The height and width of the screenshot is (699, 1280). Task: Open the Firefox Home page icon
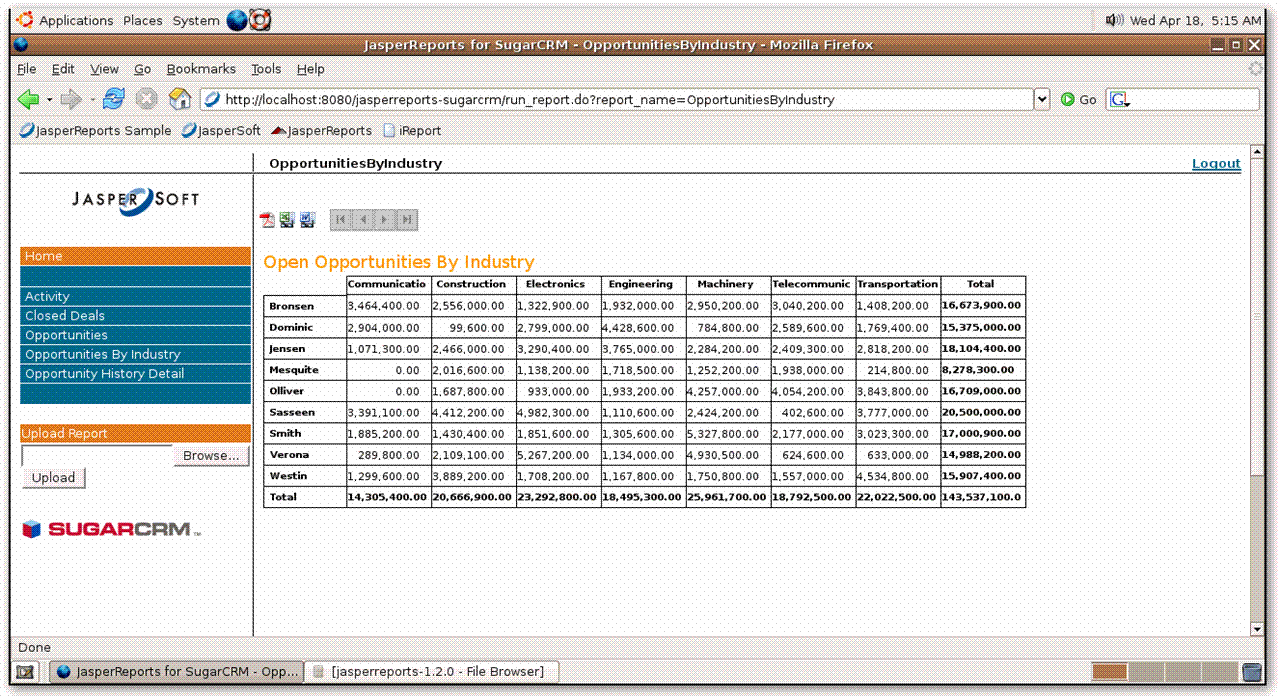[x=180, y=99]
